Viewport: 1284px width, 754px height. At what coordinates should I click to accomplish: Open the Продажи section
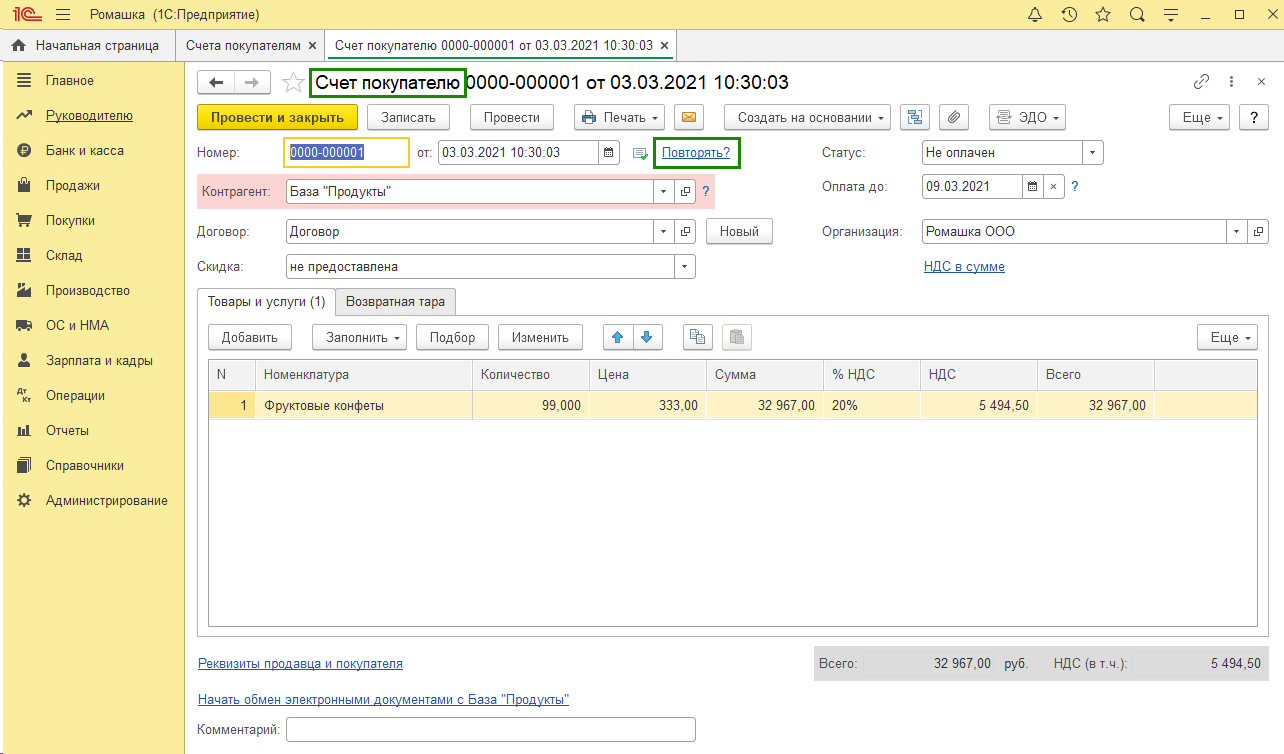pyautogui.click(x=73, y=185)
